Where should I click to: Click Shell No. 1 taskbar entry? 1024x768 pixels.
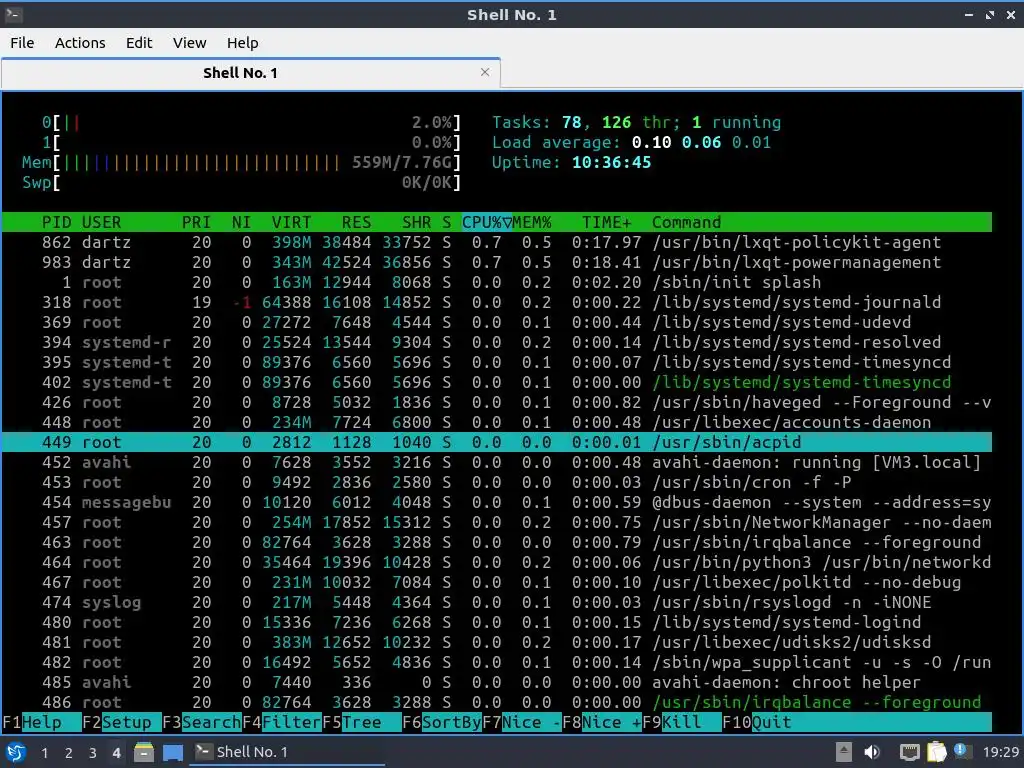286,752
